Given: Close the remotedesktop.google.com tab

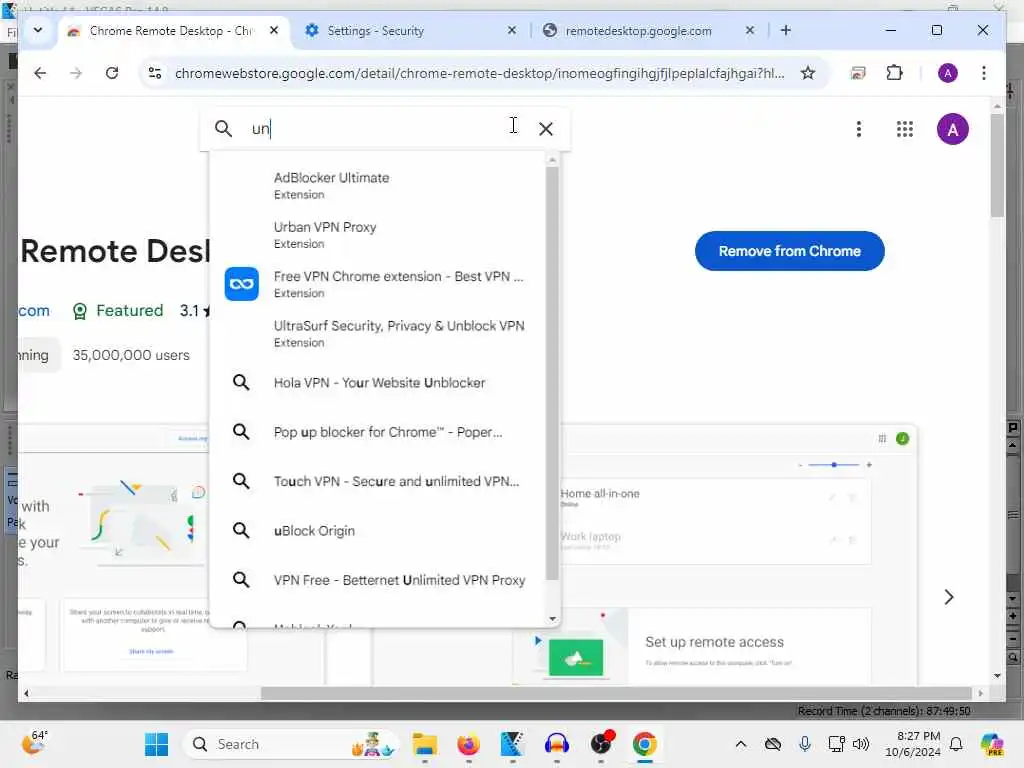Looking at the screenshot, I should tap(750, 31).
